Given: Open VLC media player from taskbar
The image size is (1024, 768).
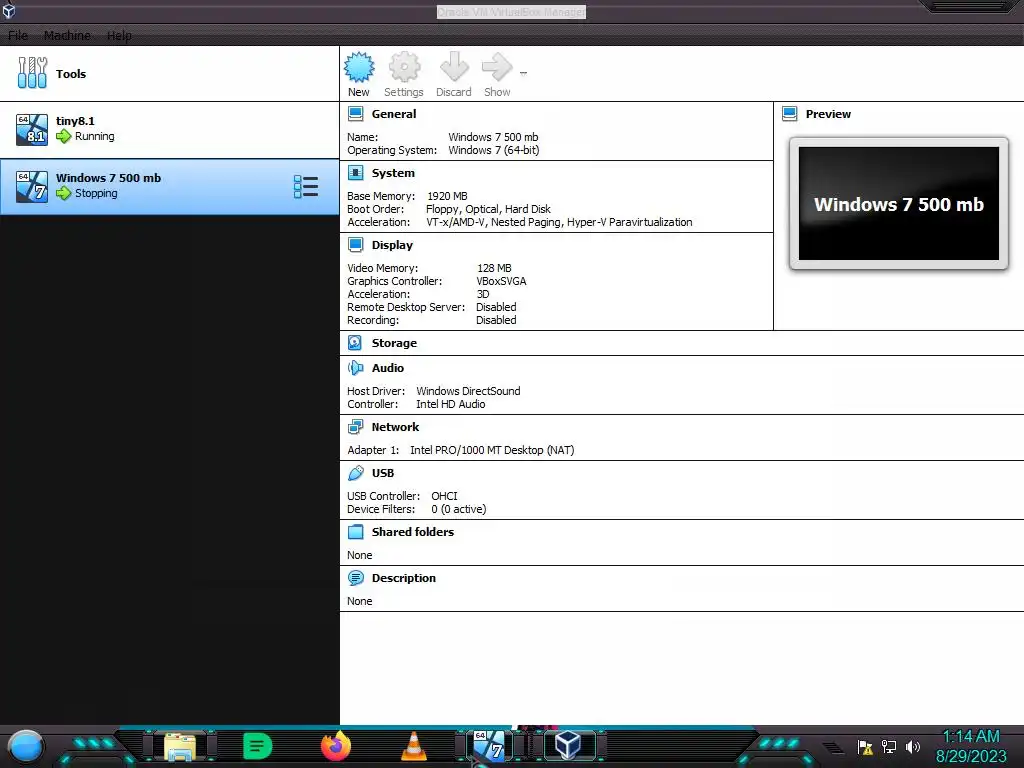Looking at the screenshot, I should (413, 746).
